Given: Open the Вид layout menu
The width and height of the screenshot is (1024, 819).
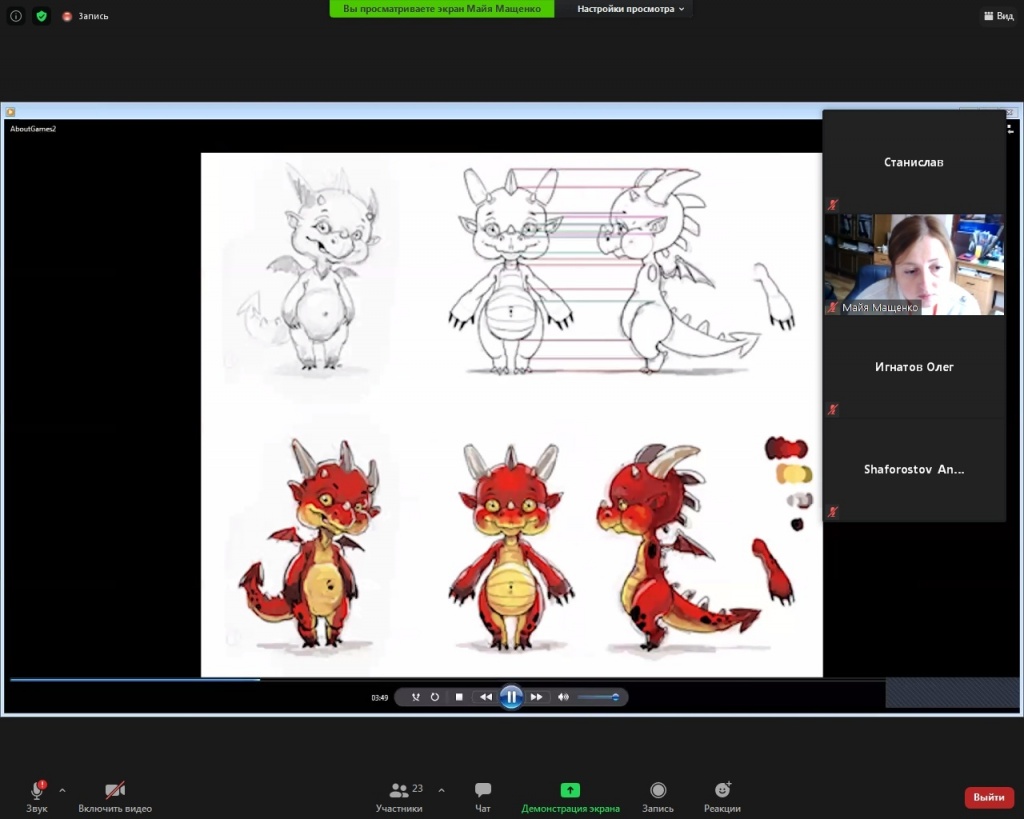Looking at the screenshot, I should 998,16.
